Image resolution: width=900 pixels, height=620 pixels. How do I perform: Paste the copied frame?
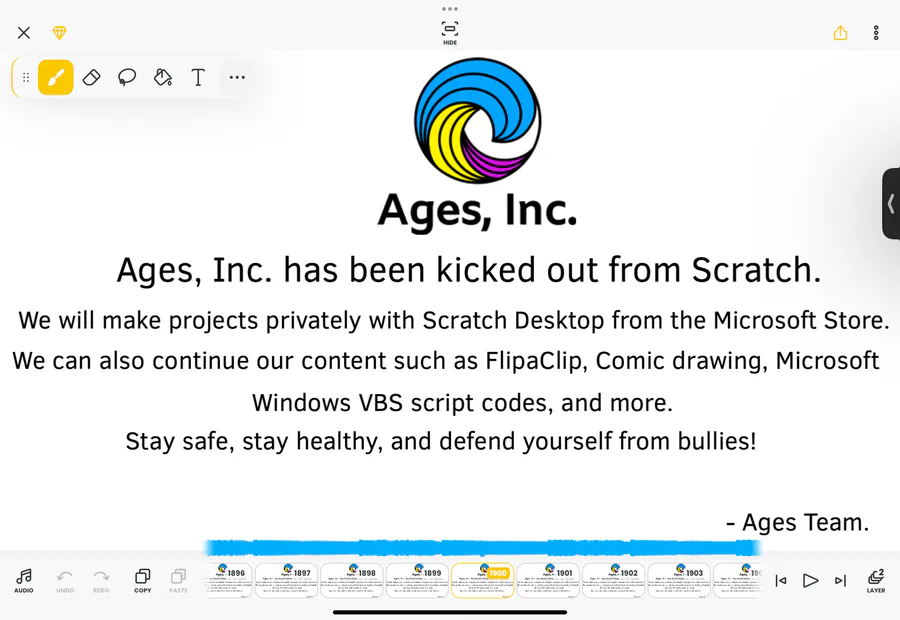coord(179,580)
